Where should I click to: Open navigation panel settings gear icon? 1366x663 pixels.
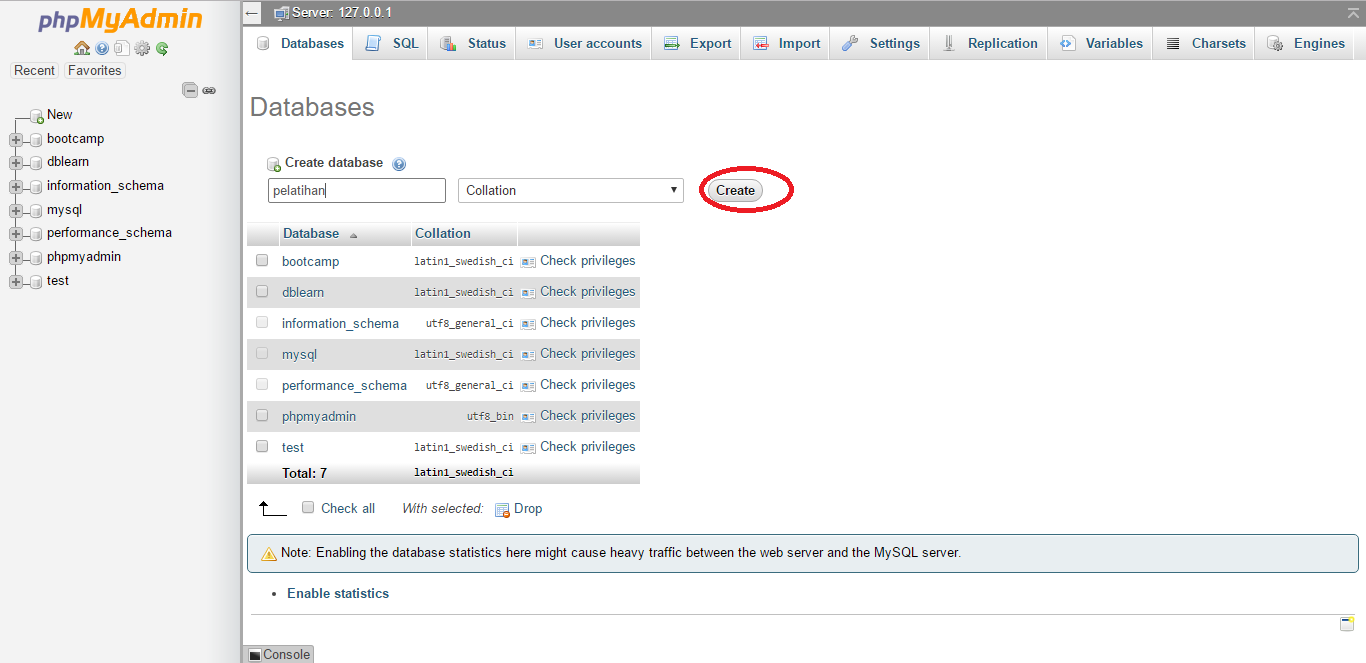coord(142,48)
